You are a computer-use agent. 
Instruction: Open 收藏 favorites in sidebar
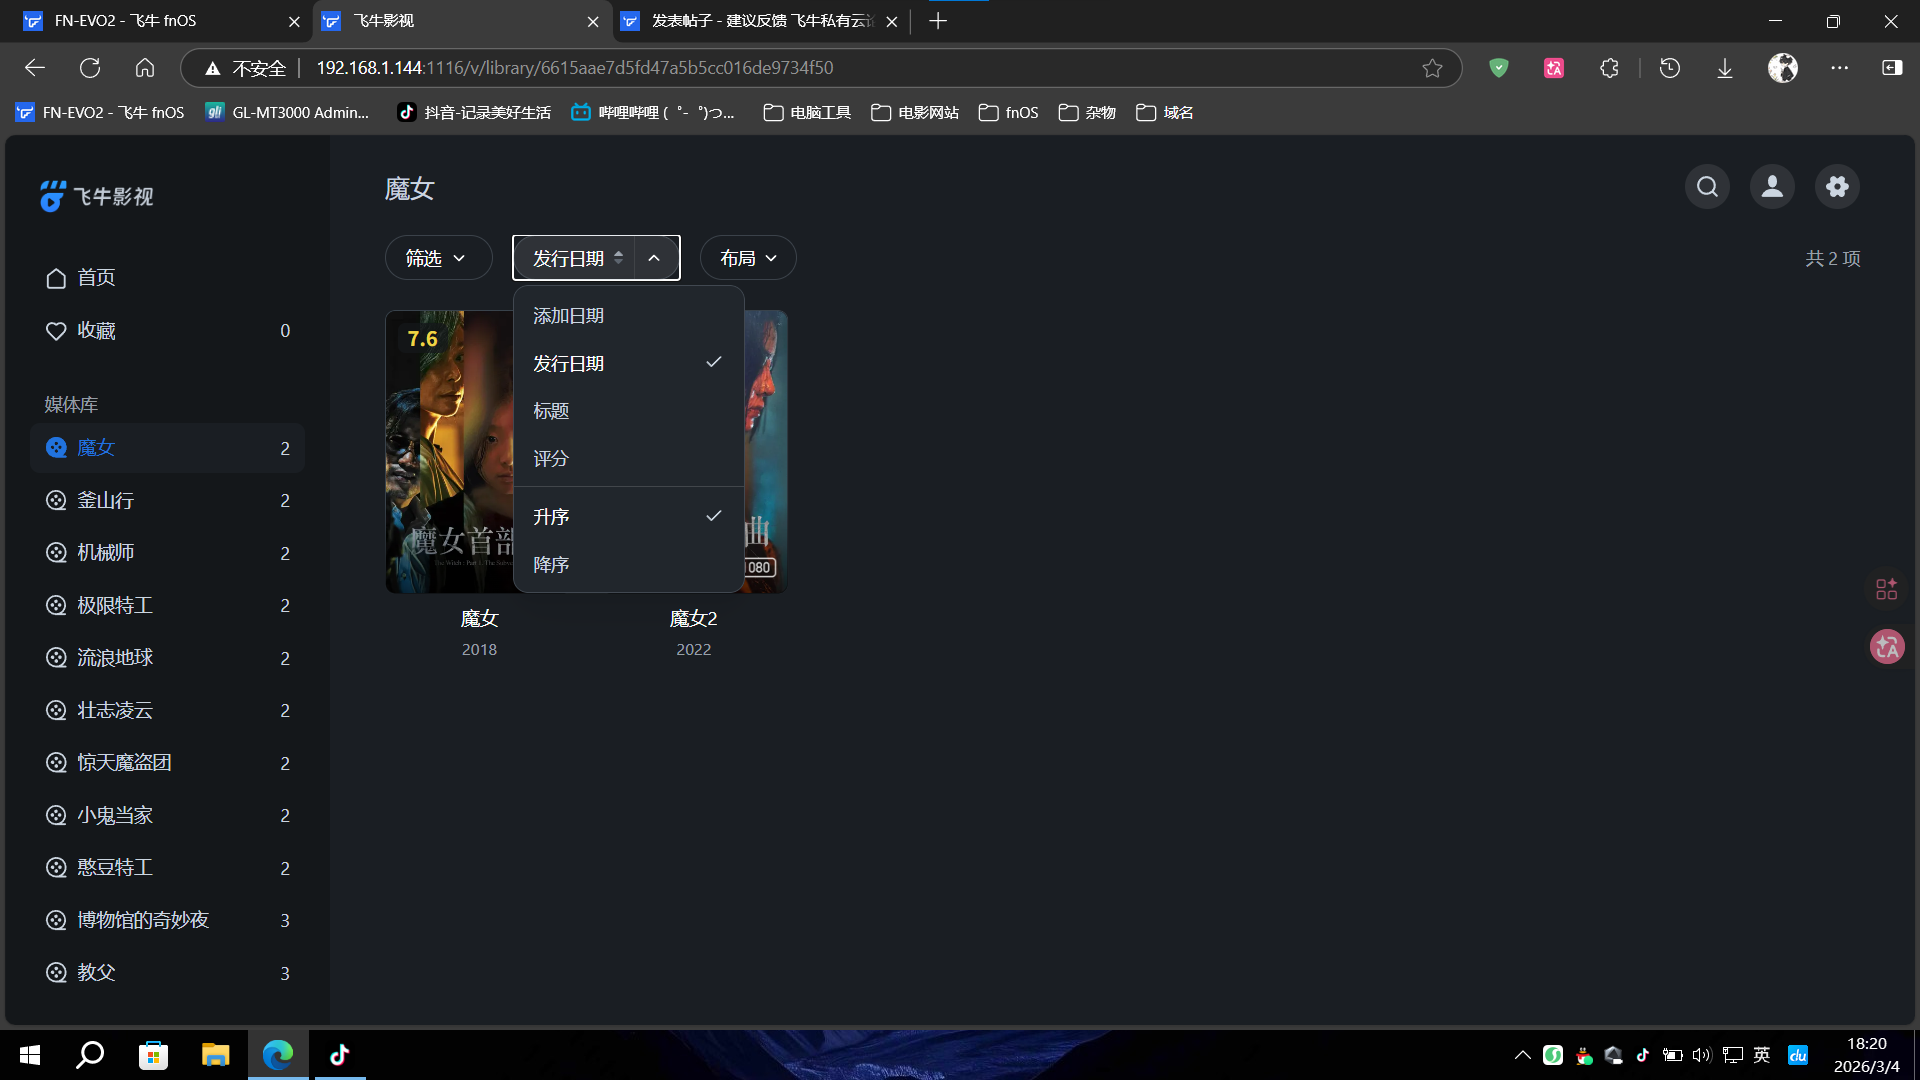pyautogui.click(x=96, y=330)
